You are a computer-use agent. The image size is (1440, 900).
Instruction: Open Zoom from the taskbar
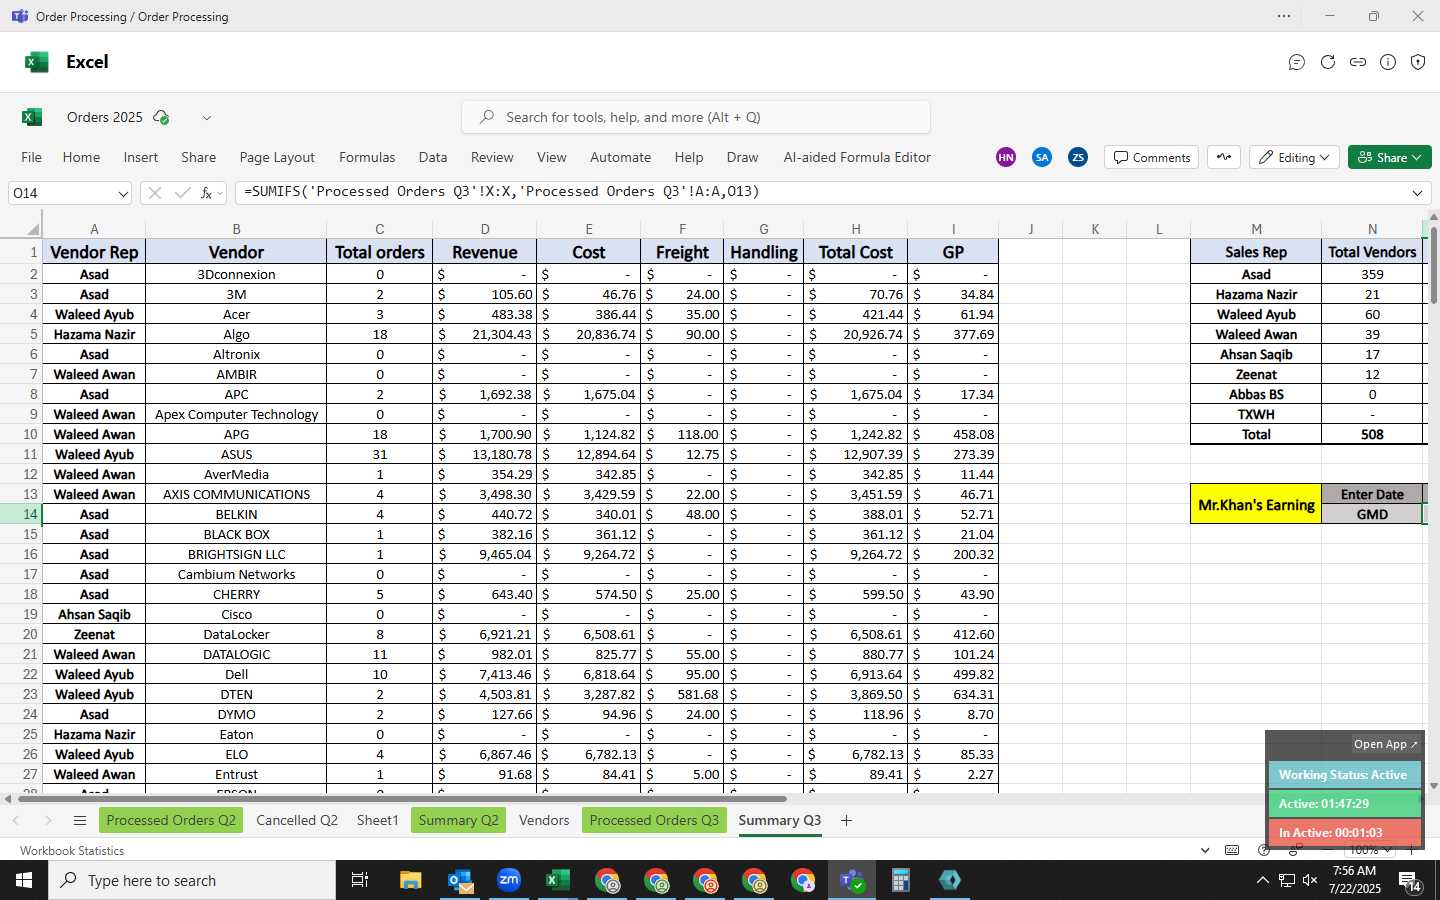509,880
